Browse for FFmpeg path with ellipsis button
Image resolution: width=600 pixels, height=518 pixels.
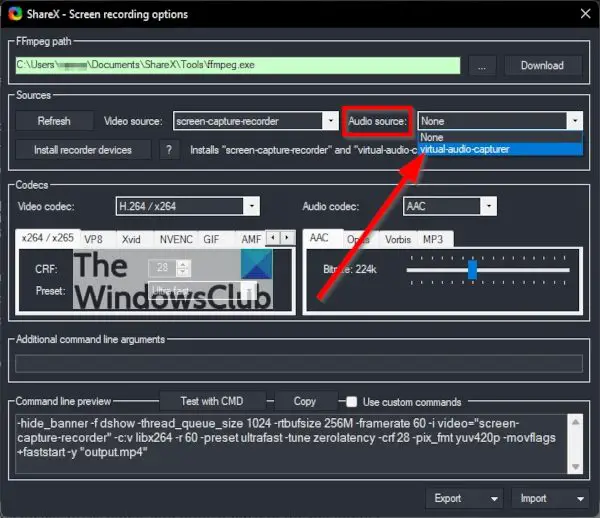click(x=482, y=66)
